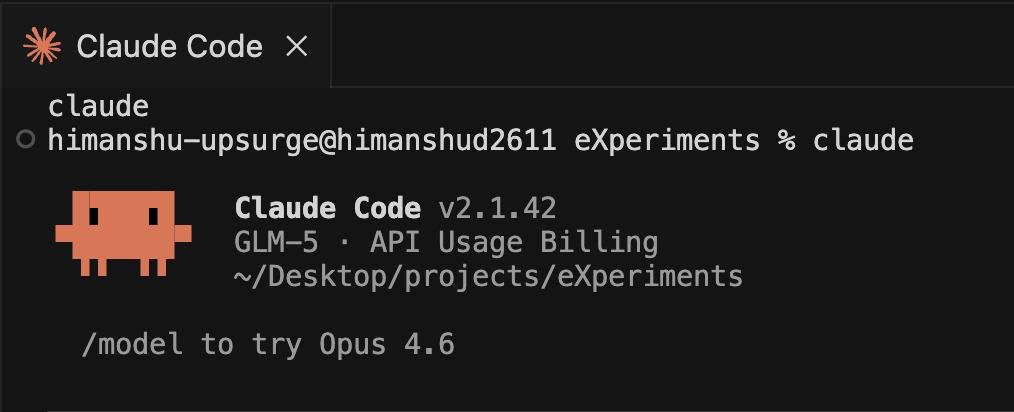Image resolution: width=1014 pixels, height=412 pixels.
Task: Click the % shell prompt symbol
Action: (786, 140)
